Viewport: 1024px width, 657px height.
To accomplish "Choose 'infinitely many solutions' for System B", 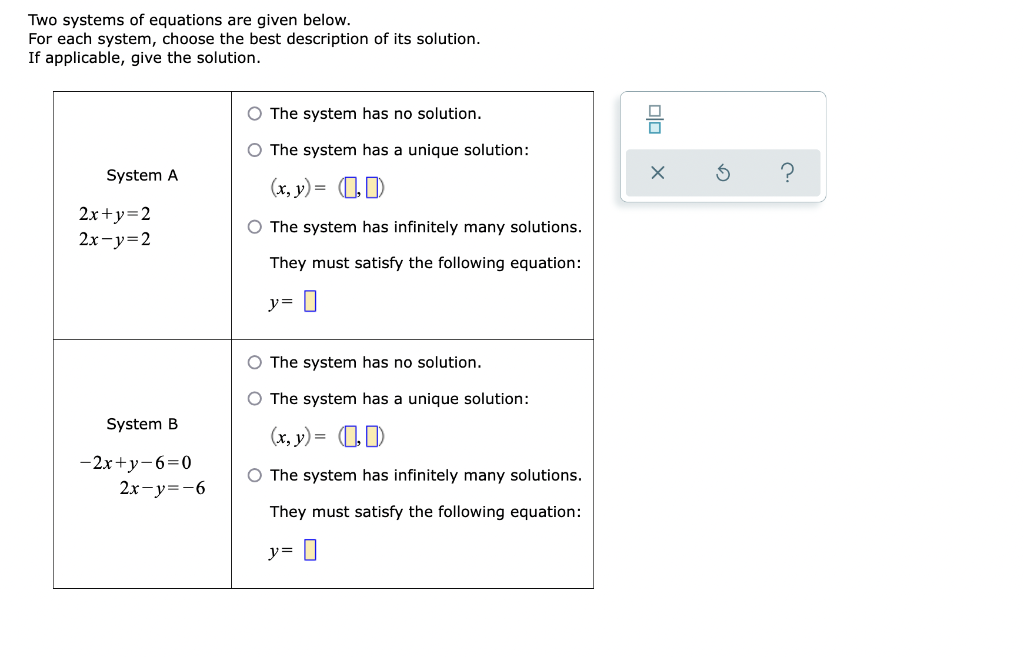I will click(254, 475).
